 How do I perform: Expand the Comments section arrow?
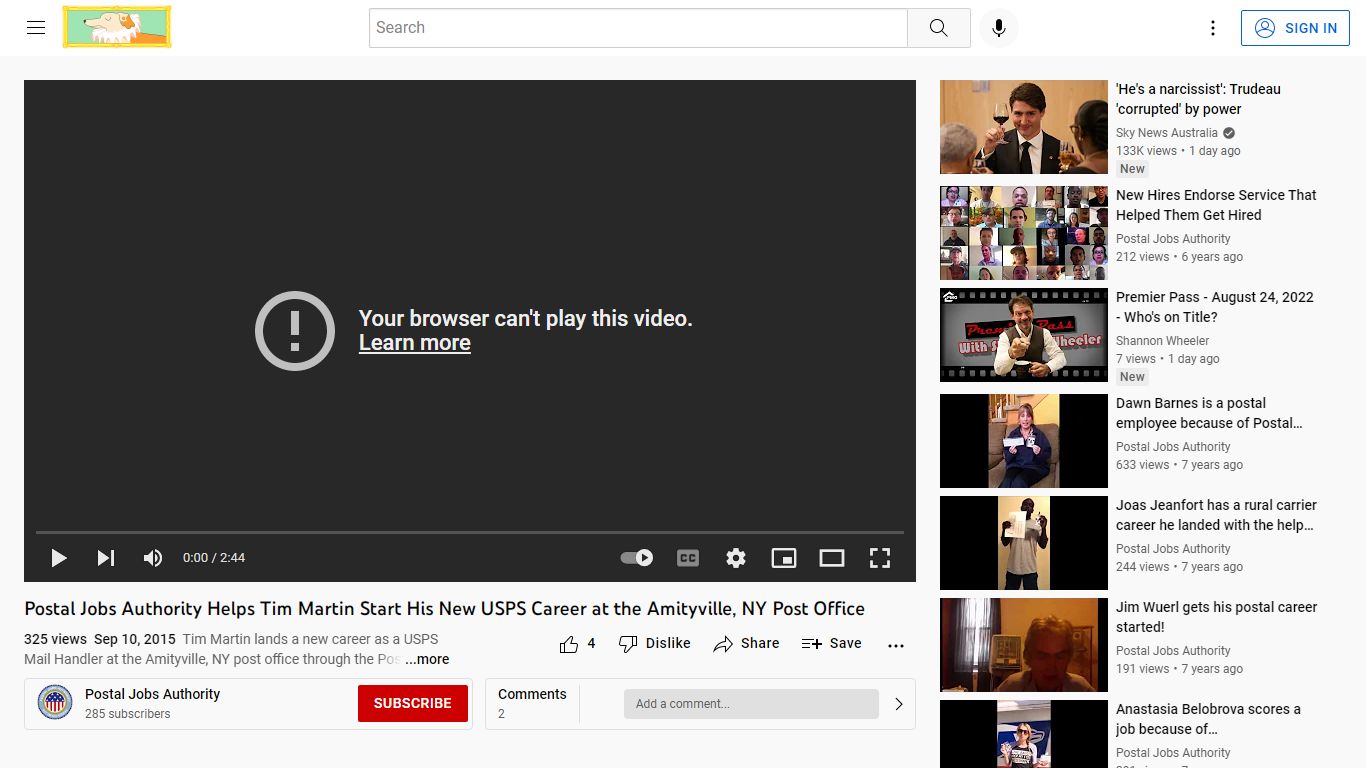point(899,704)
